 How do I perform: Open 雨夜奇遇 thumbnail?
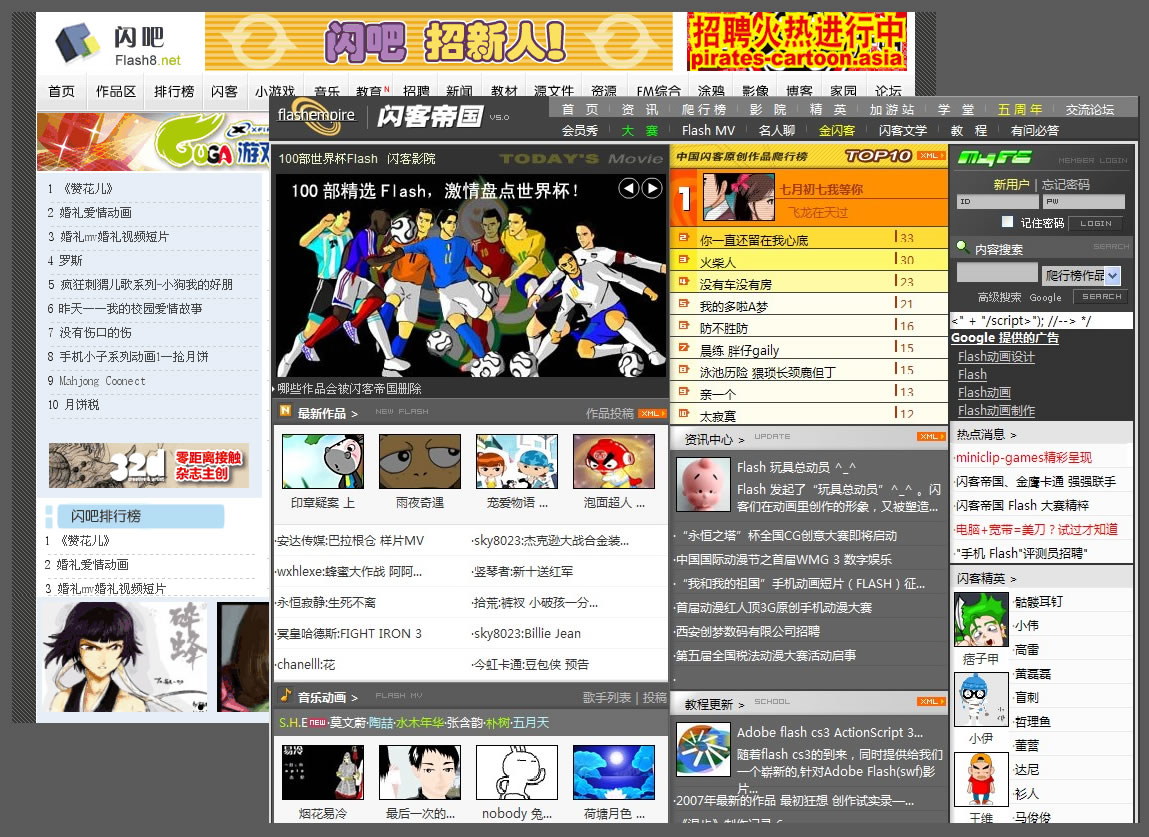click(x=420, y=461)
